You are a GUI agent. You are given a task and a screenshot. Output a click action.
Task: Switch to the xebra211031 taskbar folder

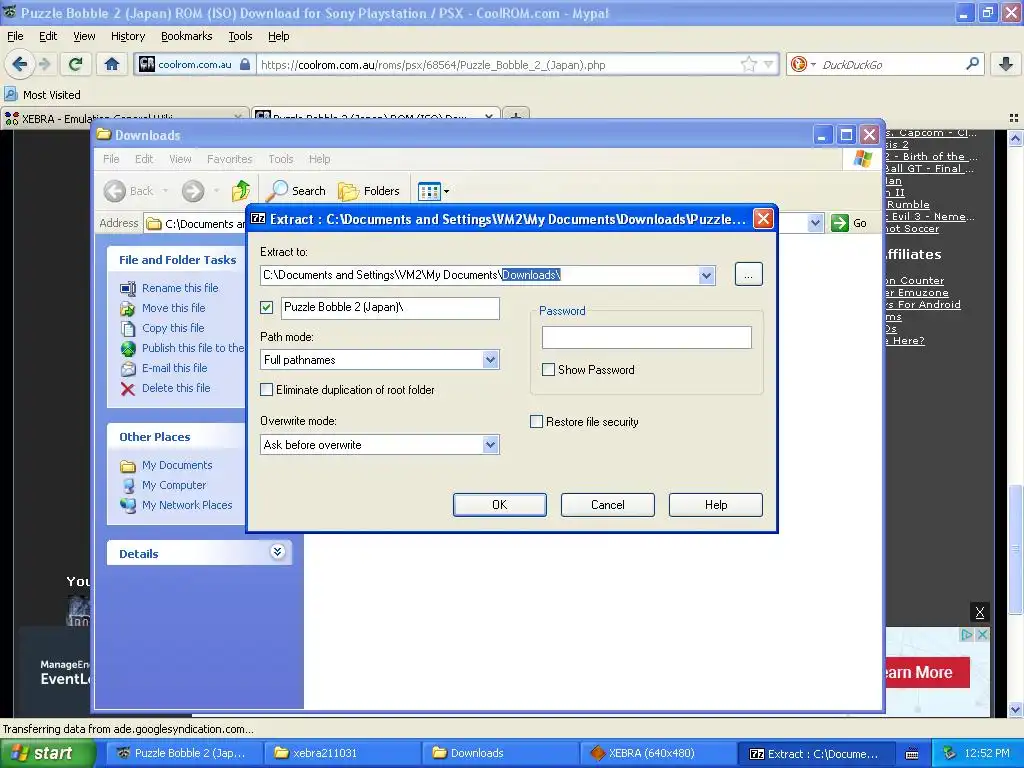(340, 753)
